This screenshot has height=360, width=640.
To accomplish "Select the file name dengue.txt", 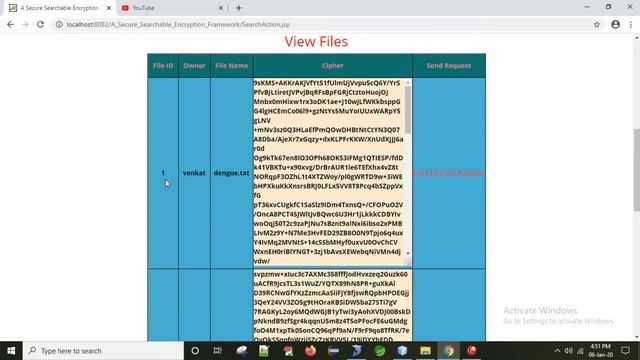I will [231, 173].
